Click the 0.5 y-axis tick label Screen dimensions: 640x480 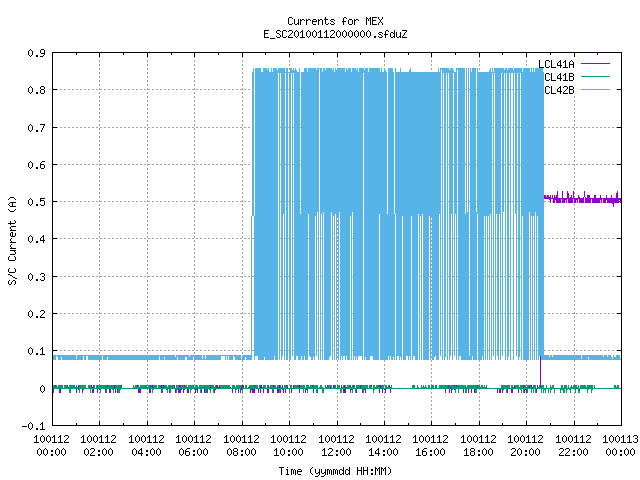(x=36, y=202)
